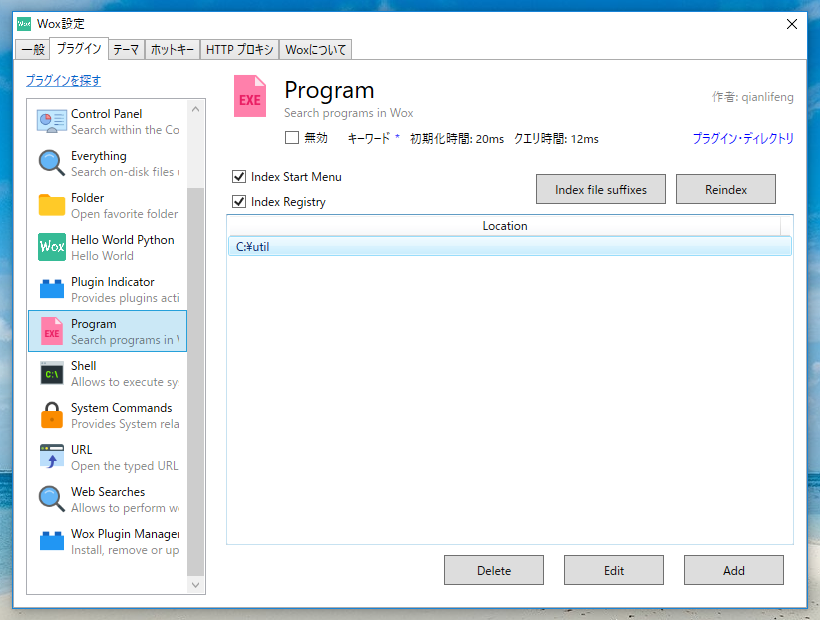The height and width of the screenshot is (620, 820).
Task: Click the Reindex button
Action: coord(726,189)
